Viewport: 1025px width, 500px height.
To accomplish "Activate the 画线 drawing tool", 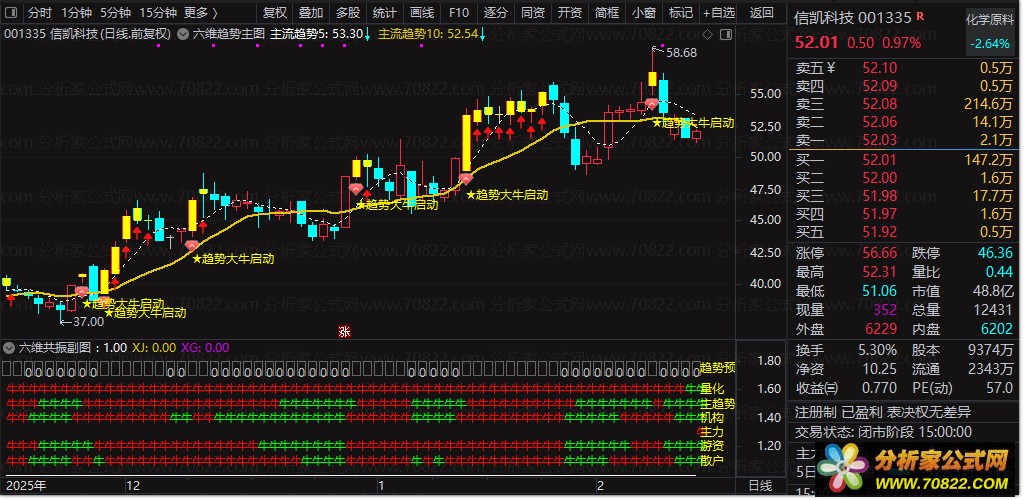I will [422, 12].
